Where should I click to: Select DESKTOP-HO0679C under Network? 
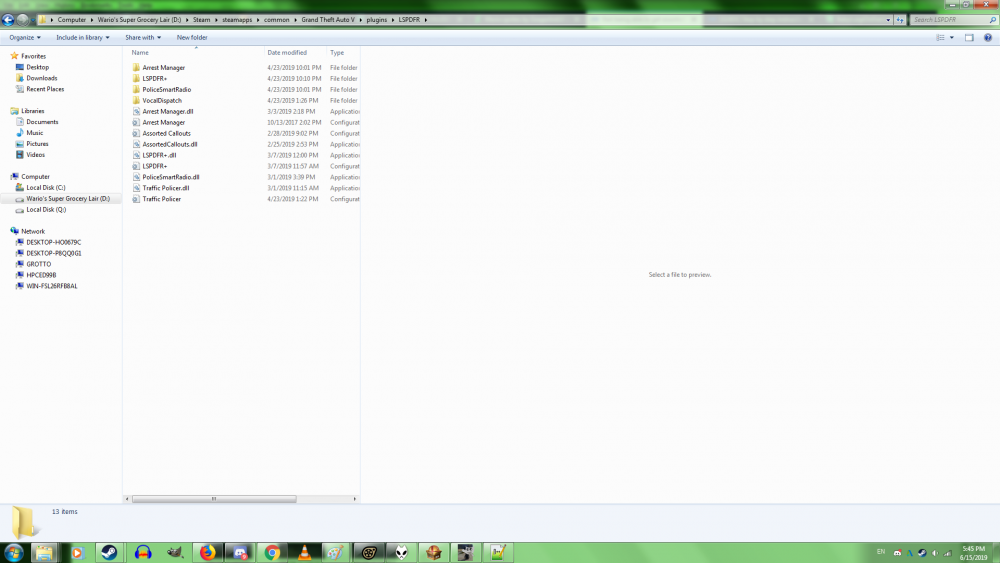[x=54, y=242]
